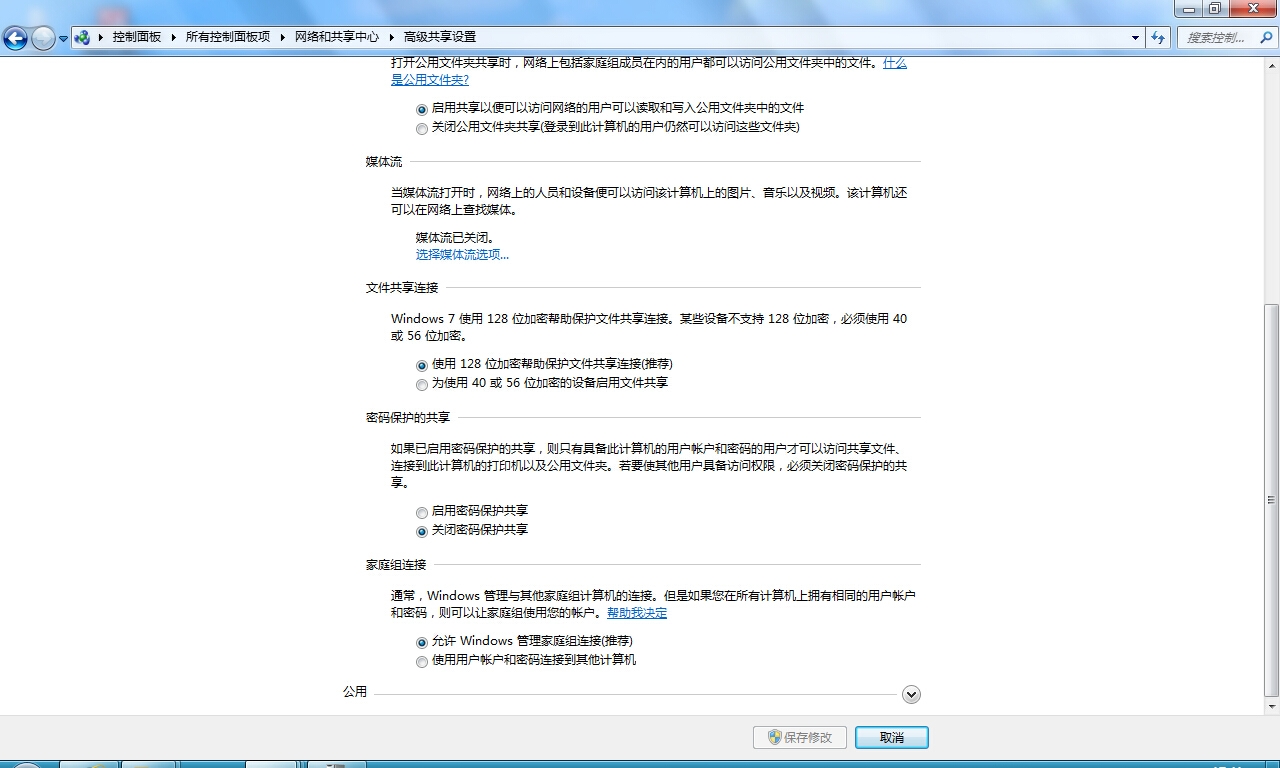Open the 帮助我决定 link

[637, 612]
